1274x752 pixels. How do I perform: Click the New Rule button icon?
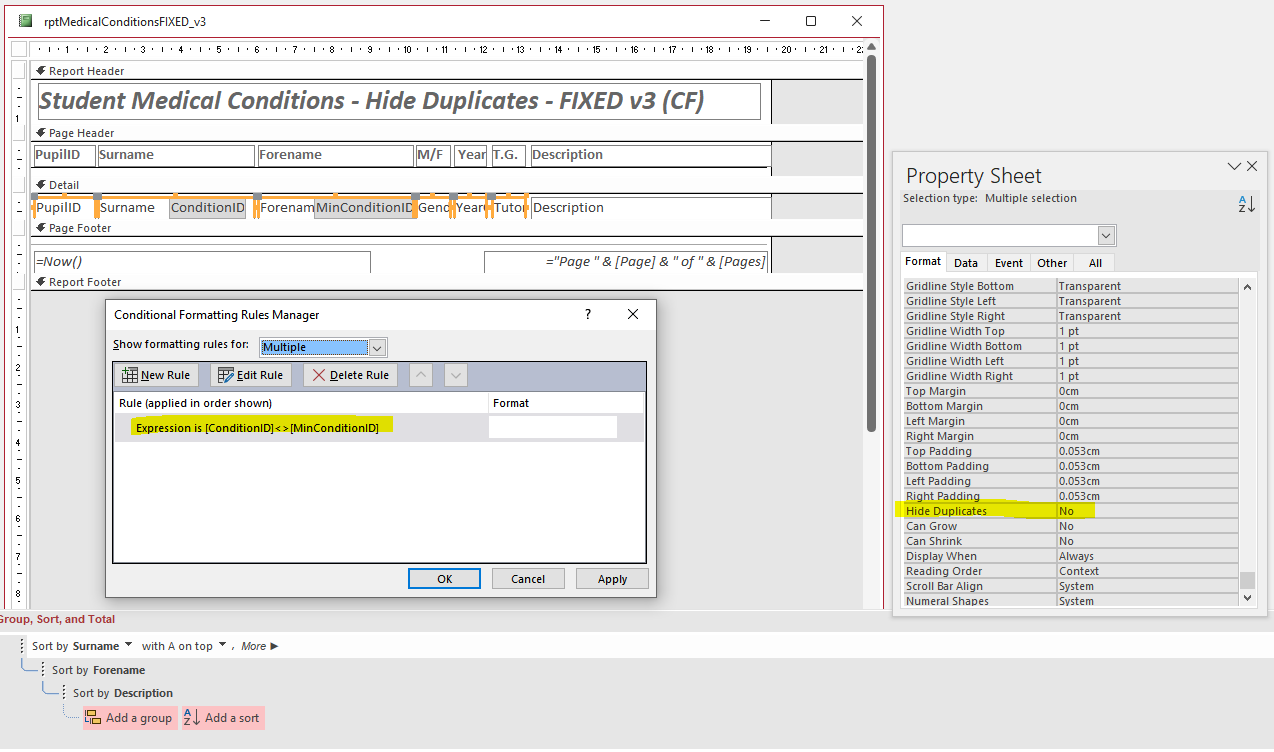129,376
